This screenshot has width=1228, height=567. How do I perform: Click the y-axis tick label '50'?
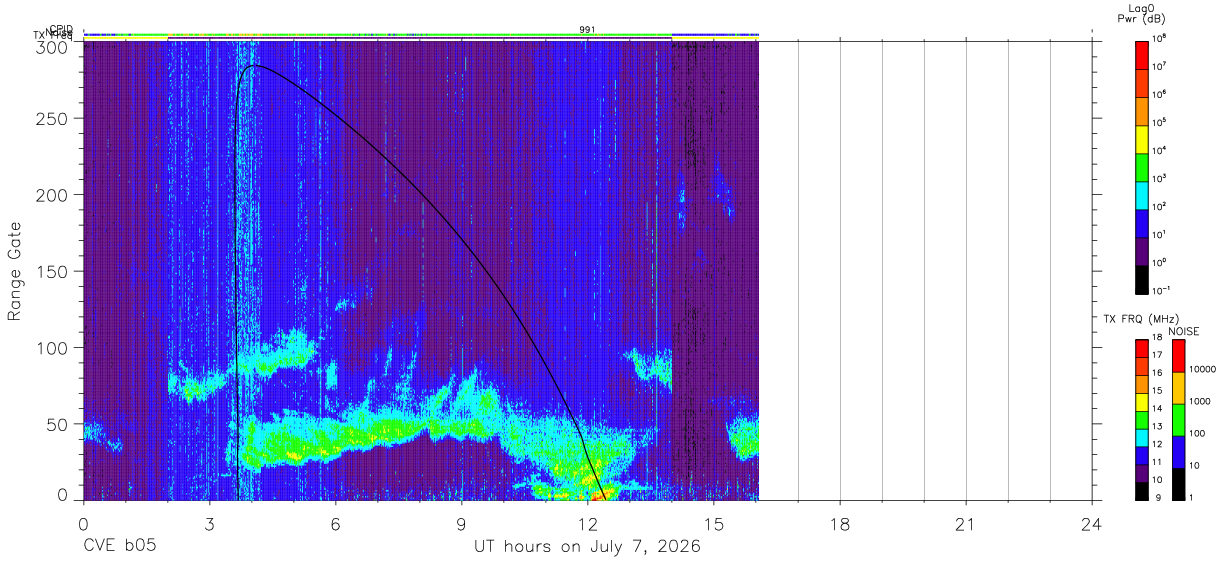click(58, 425)
